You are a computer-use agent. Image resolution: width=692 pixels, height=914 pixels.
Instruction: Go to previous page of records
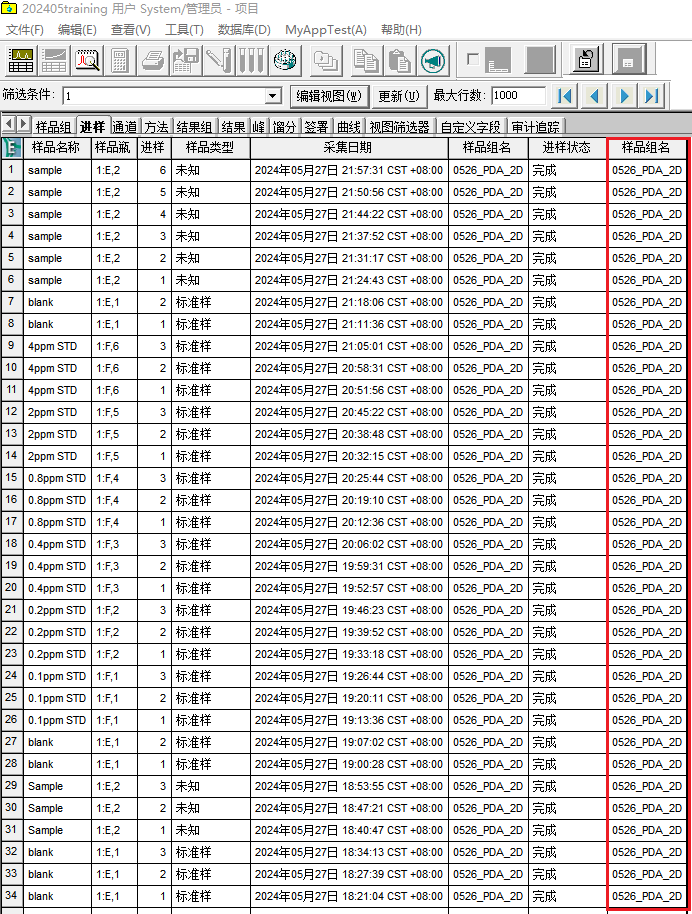594,96
